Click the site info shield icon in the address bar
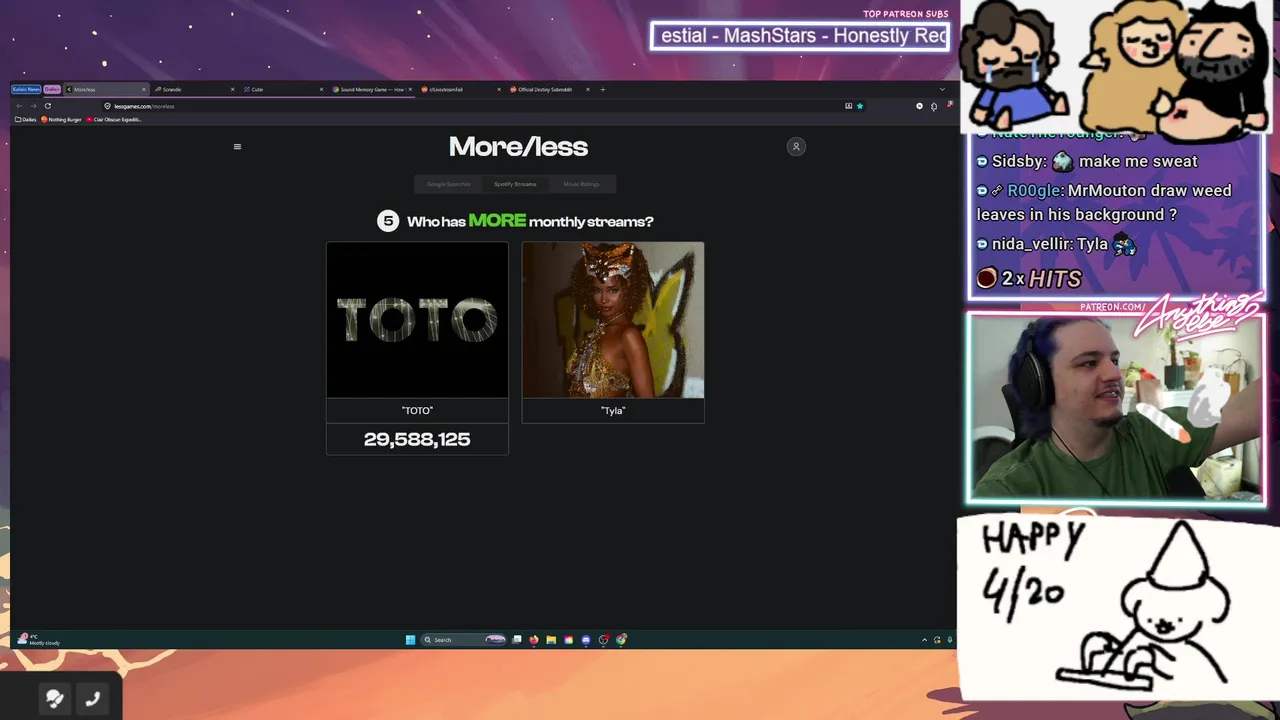 coord(107,106)
